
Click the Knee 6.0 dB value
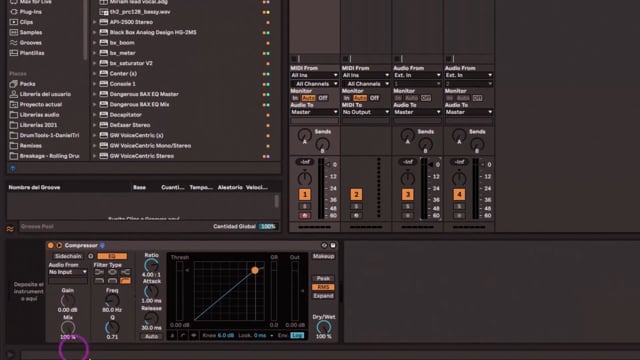pyautogui.click(x=226, y=336)
